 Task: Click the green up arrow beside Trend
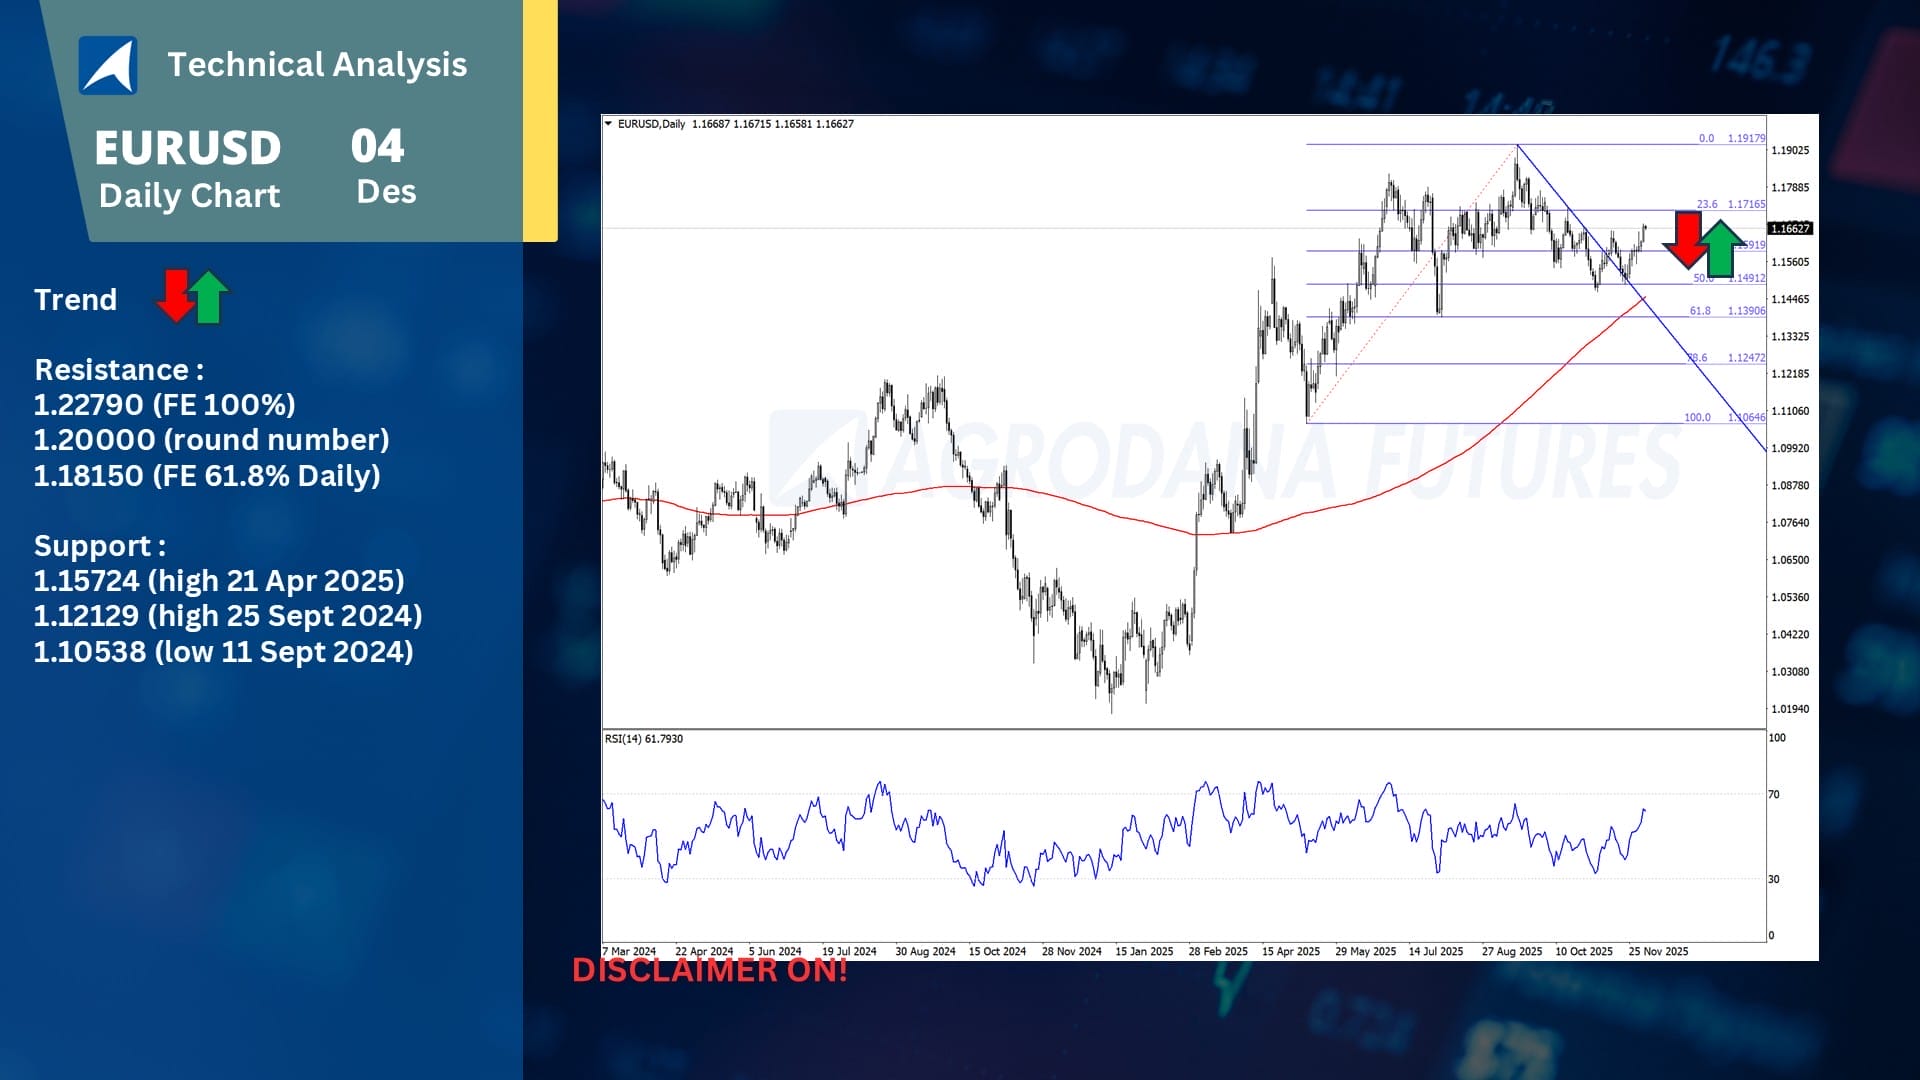pos(209,298)
